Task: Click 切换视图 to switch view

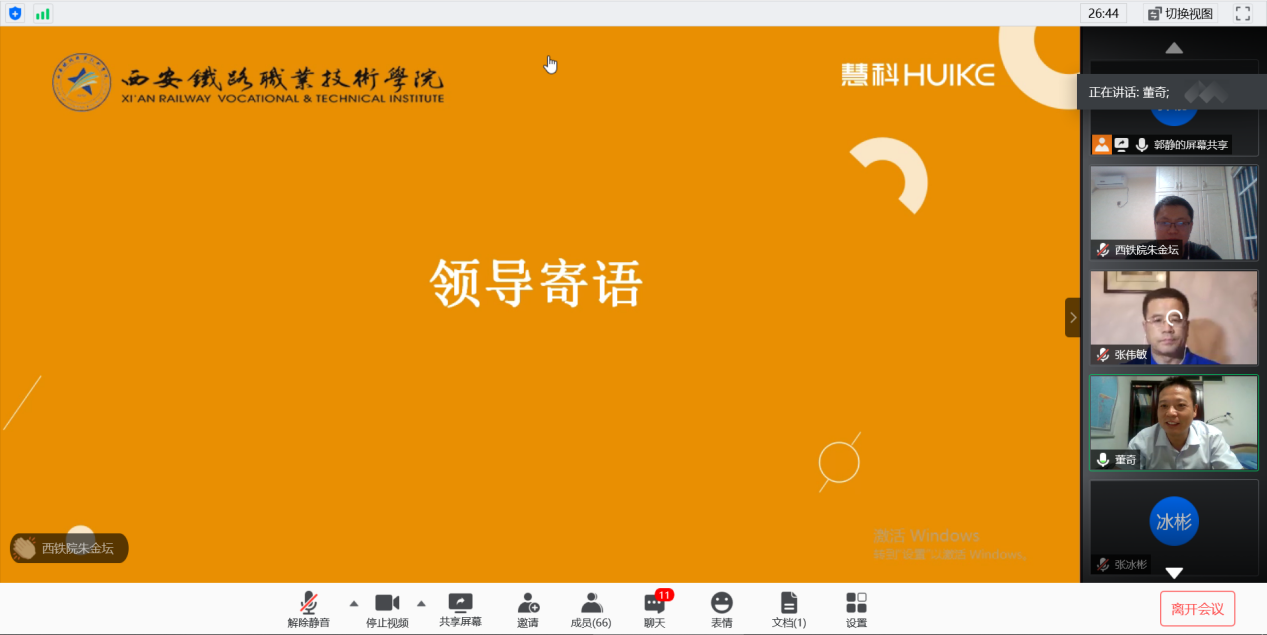Action: click(1180, 13)
